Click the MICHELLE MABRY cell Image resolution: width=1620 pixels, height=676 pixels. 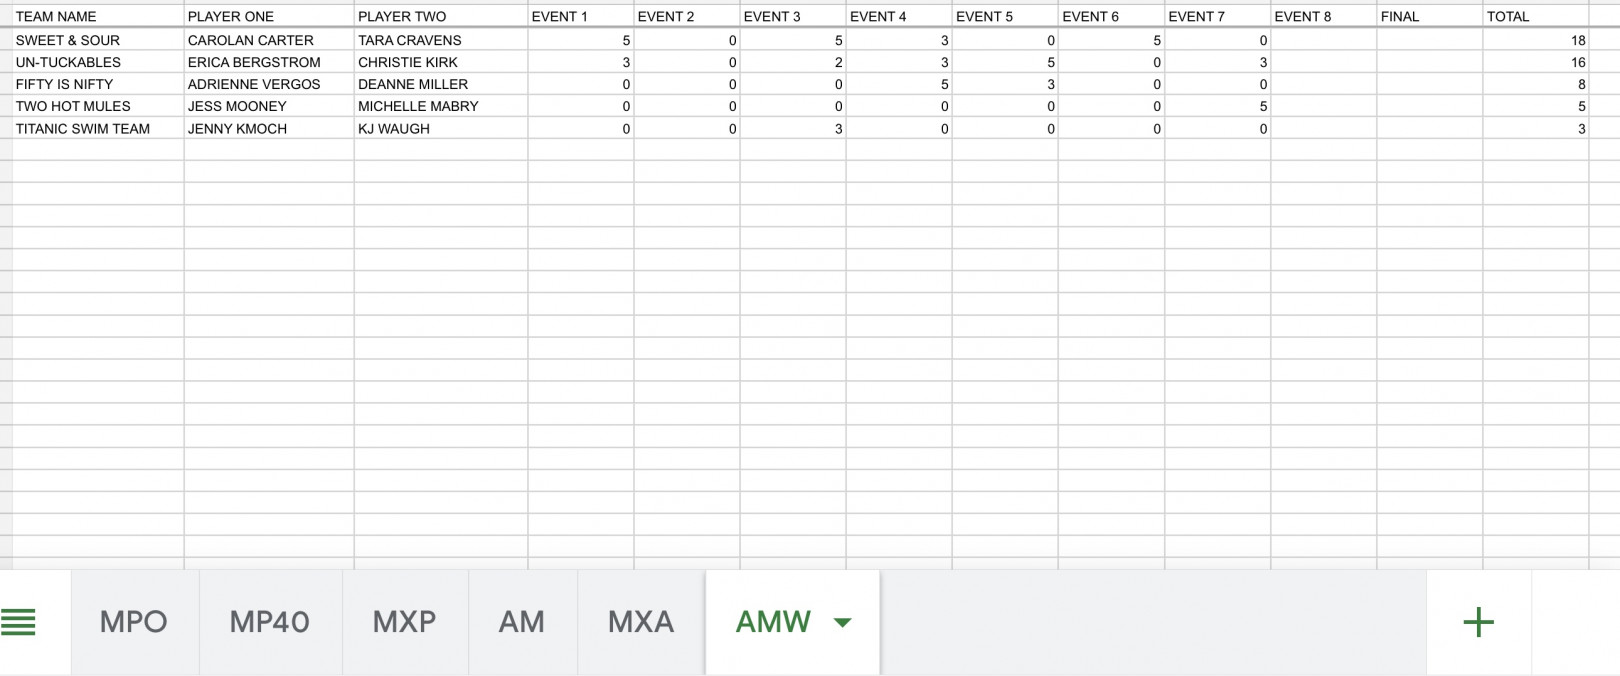(441, 106)
